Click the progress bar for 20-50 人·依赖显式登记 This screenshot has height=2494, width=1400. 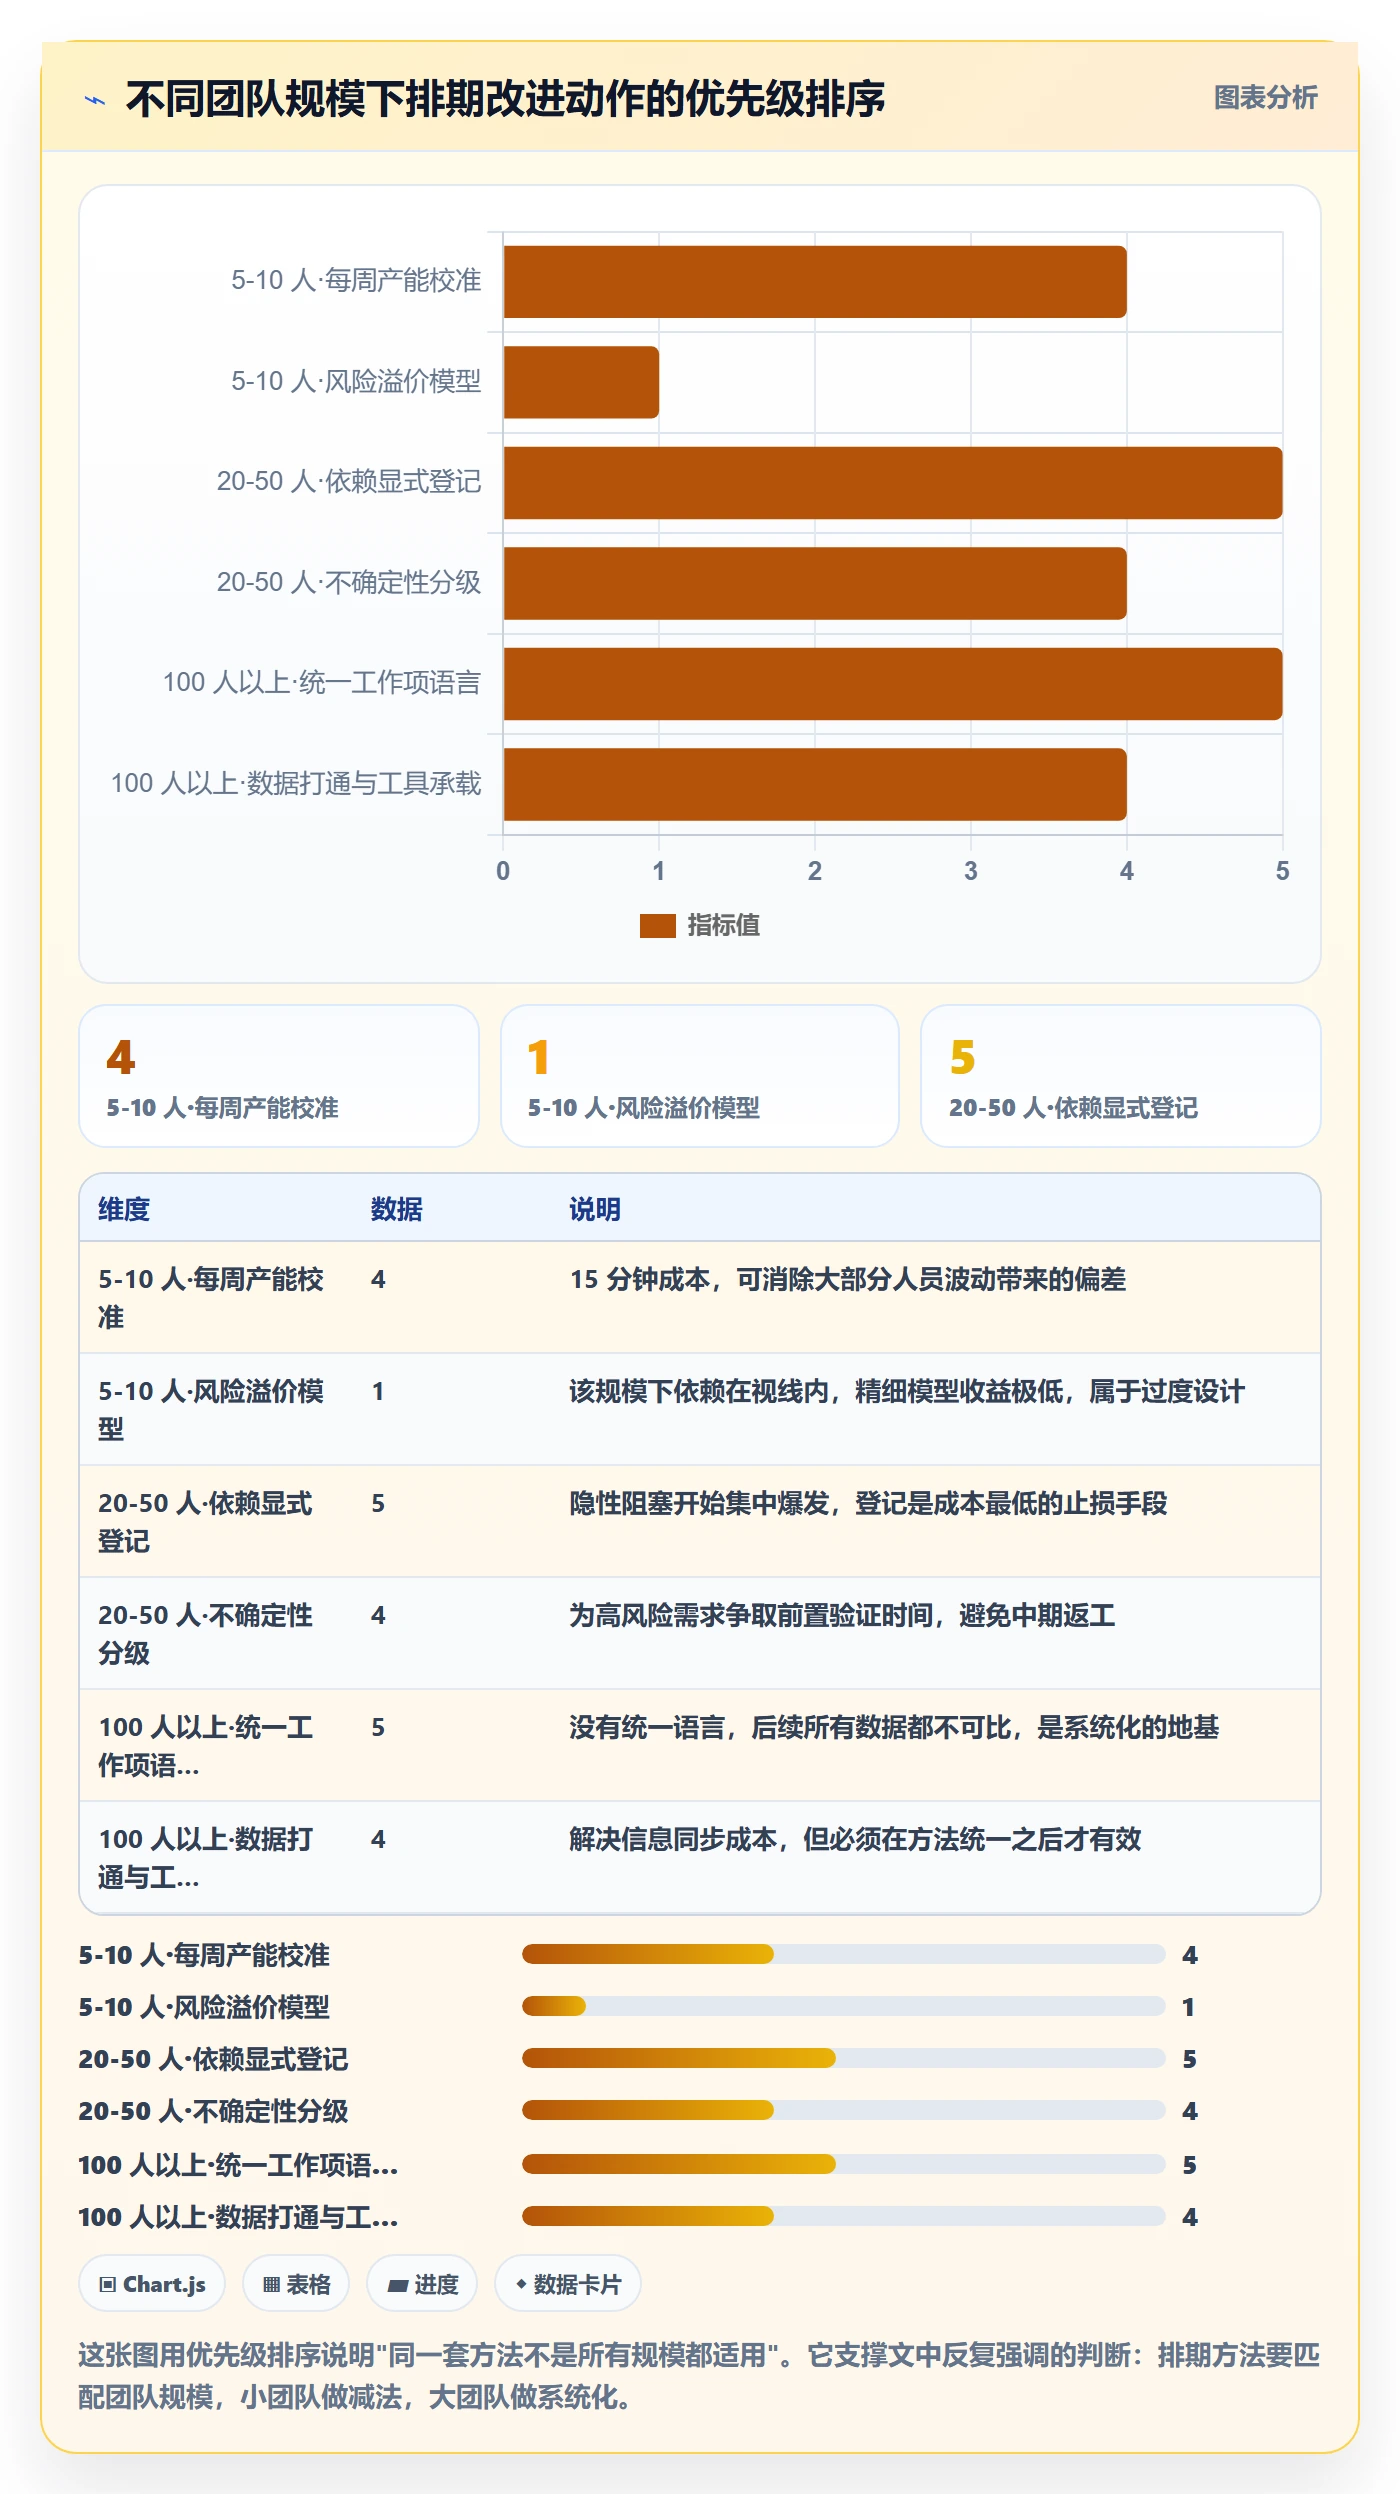coord(844,2058)
